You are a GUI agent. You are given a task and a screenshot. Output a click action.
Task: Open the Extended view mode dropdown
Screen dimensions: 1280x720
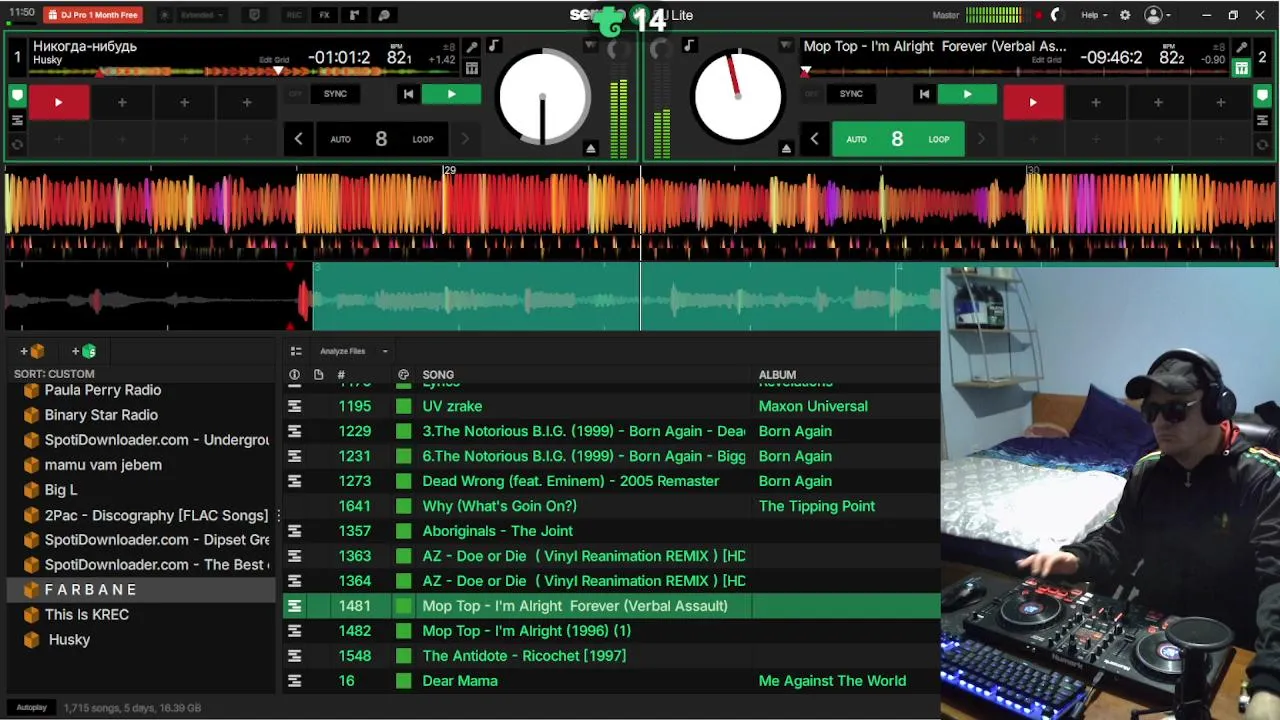202,15
